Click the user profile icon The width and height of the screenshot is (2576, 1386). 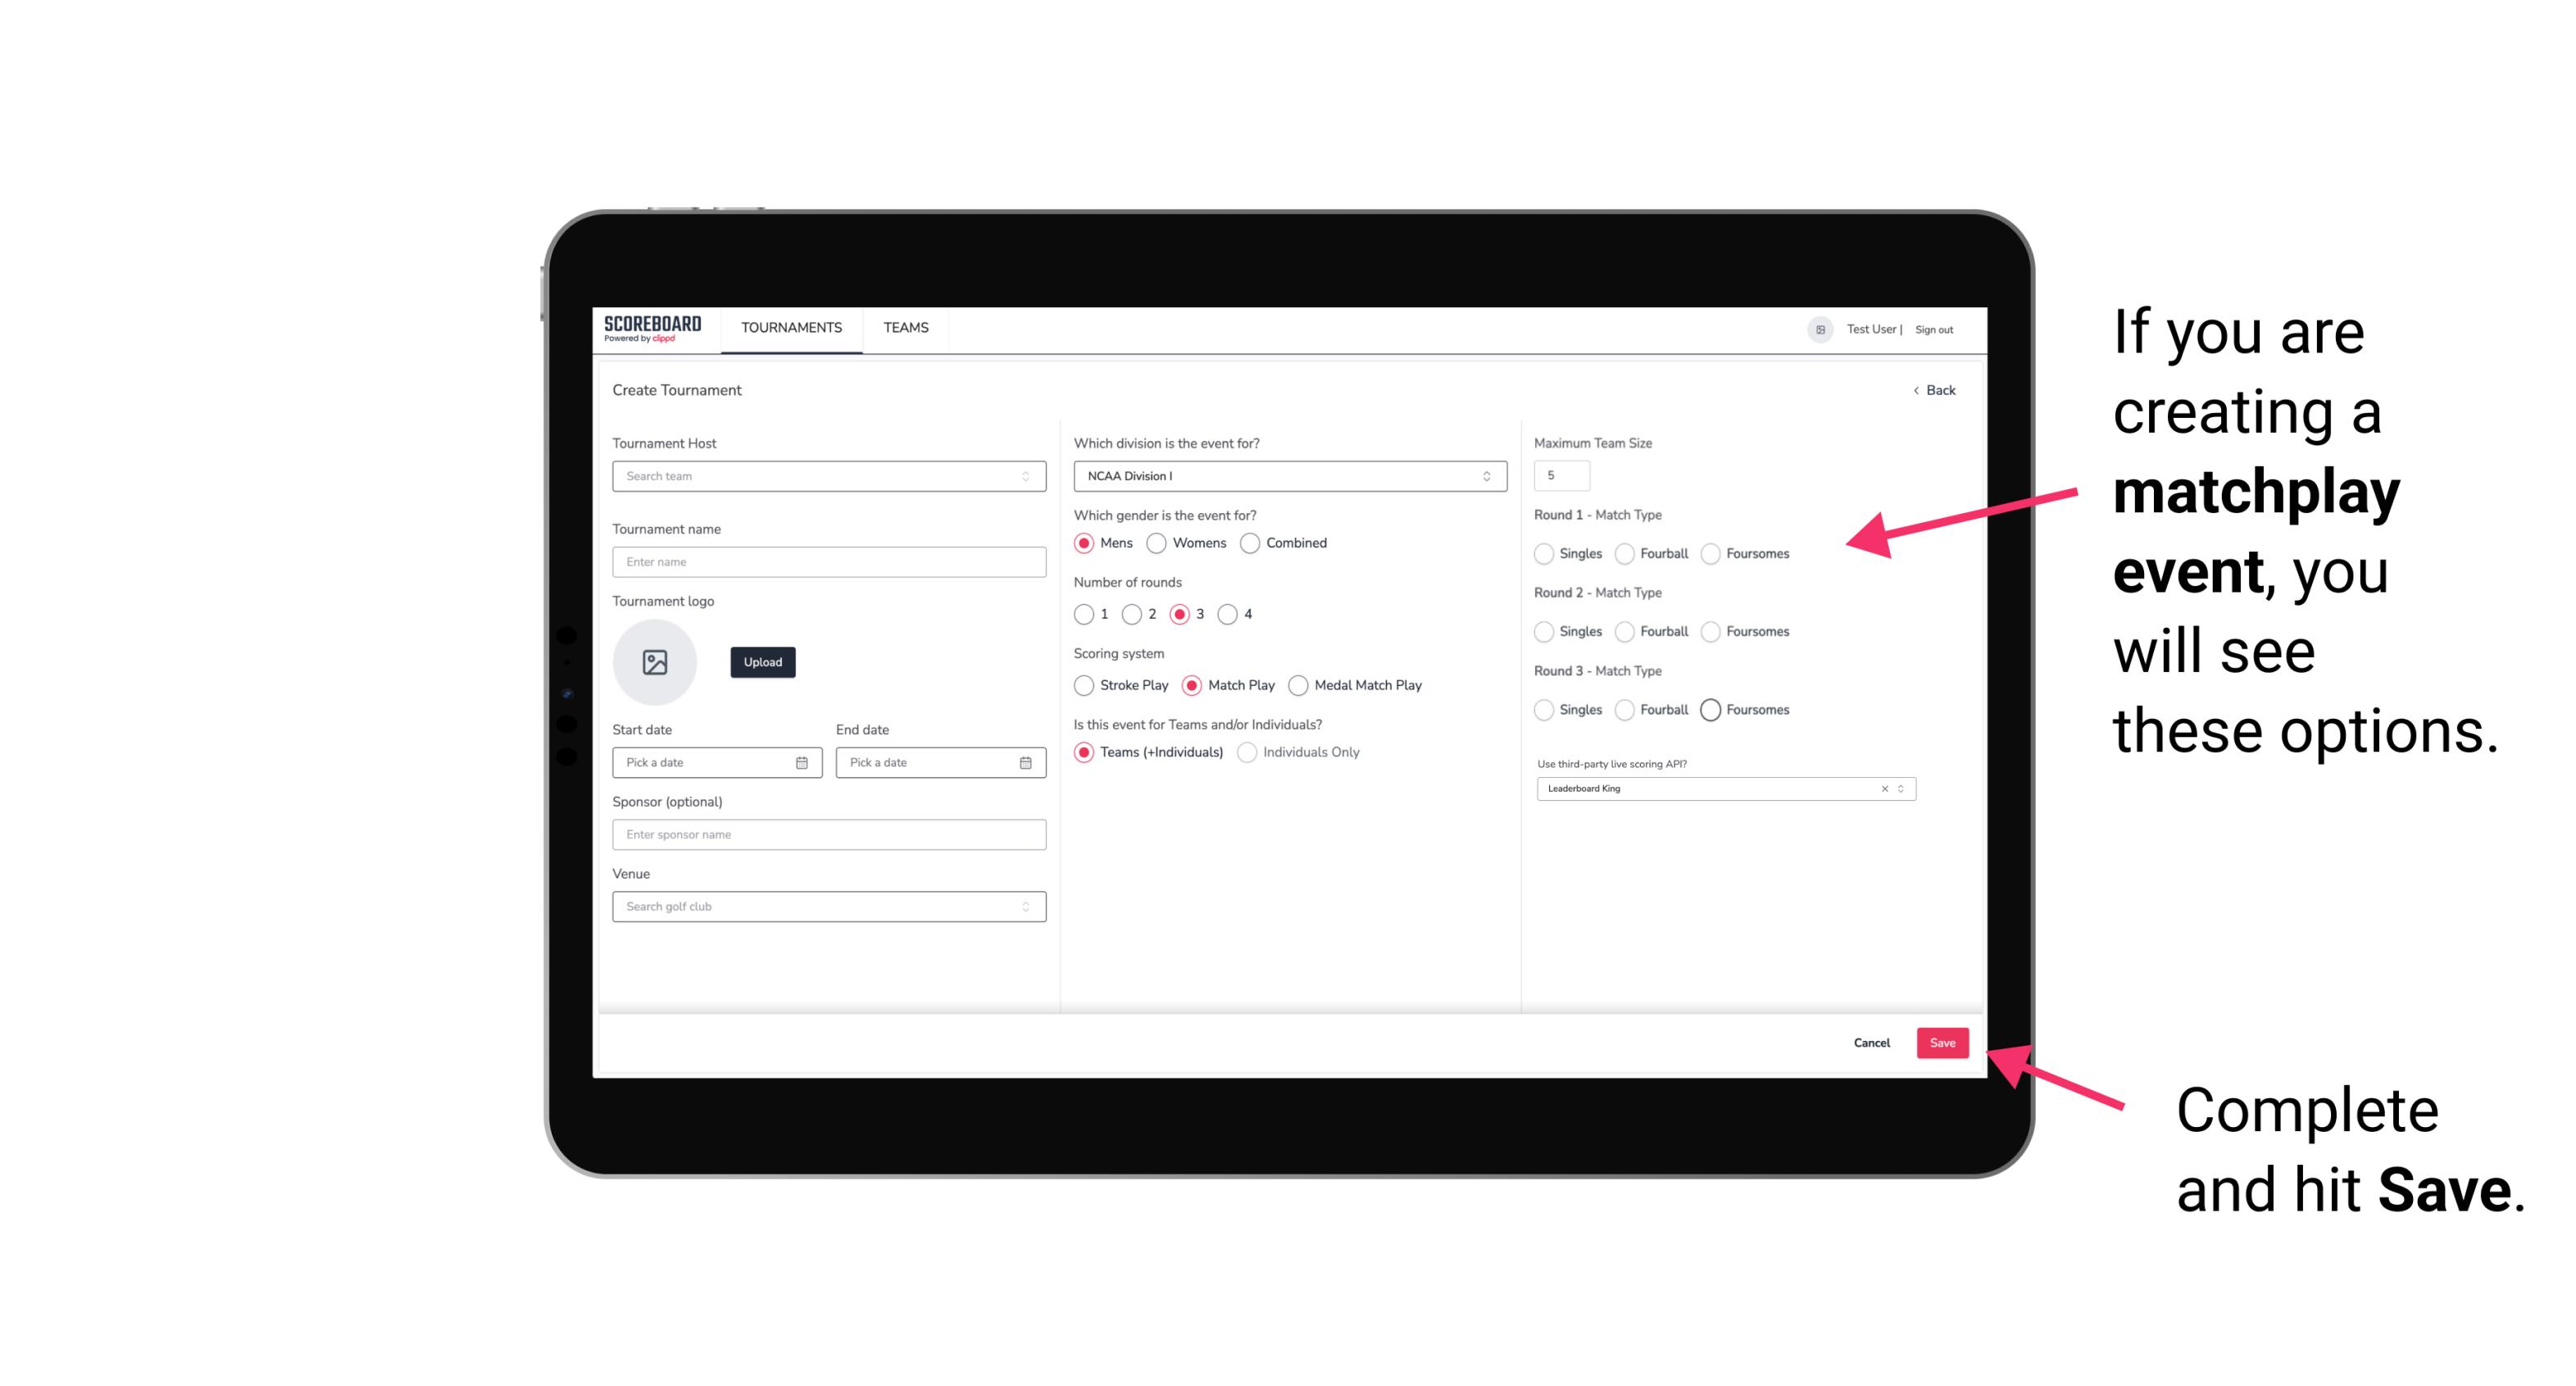click(x=1815, y=328)
